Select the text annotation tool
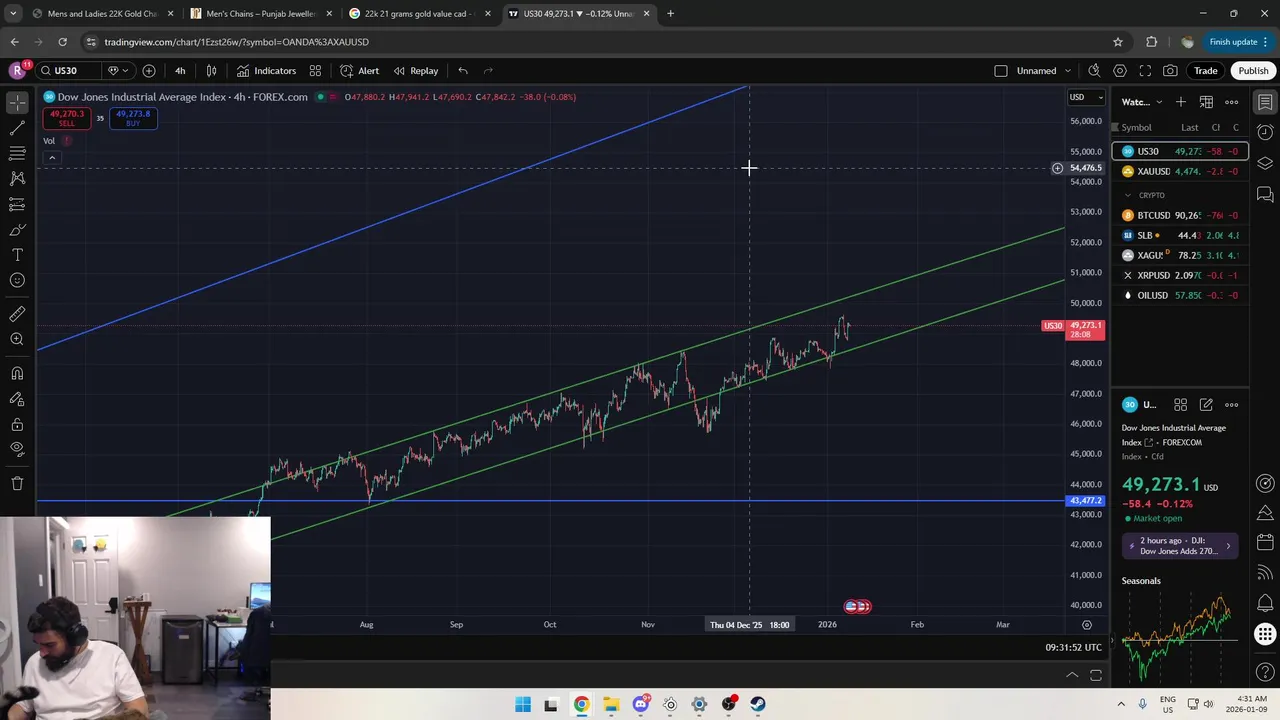The height and width of the screenshot is (720, 1280). pos(17,255)
